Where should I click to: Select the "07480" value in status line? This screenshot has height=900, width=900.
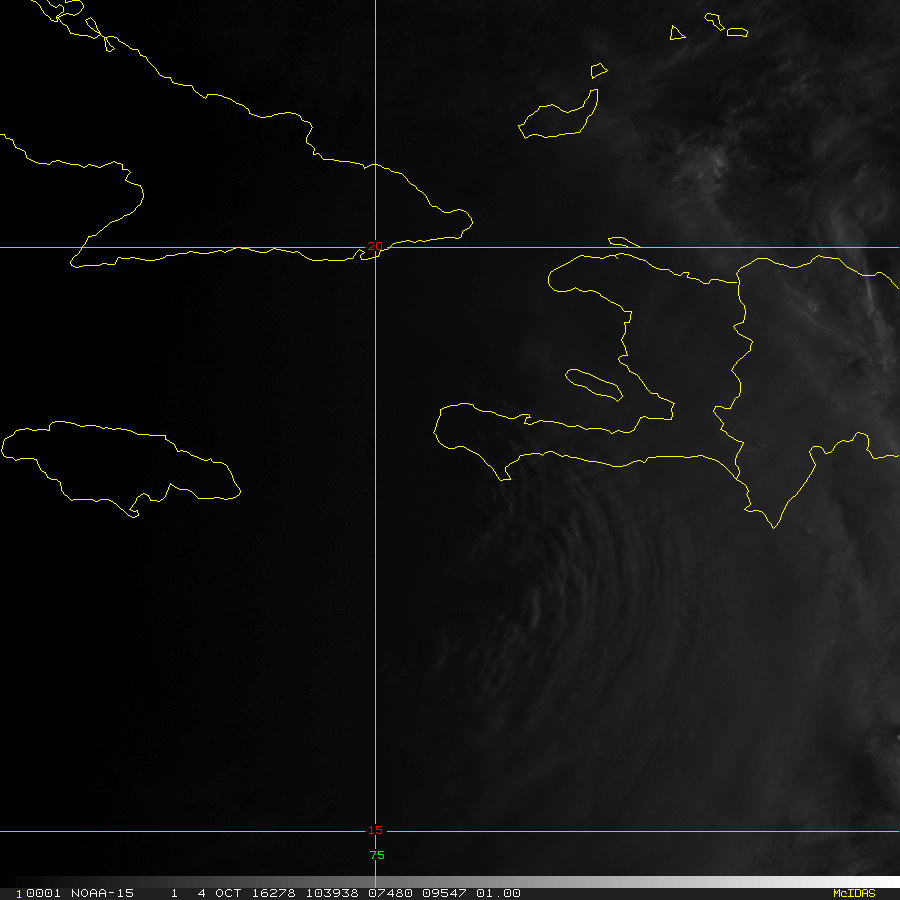coord(390,893)
